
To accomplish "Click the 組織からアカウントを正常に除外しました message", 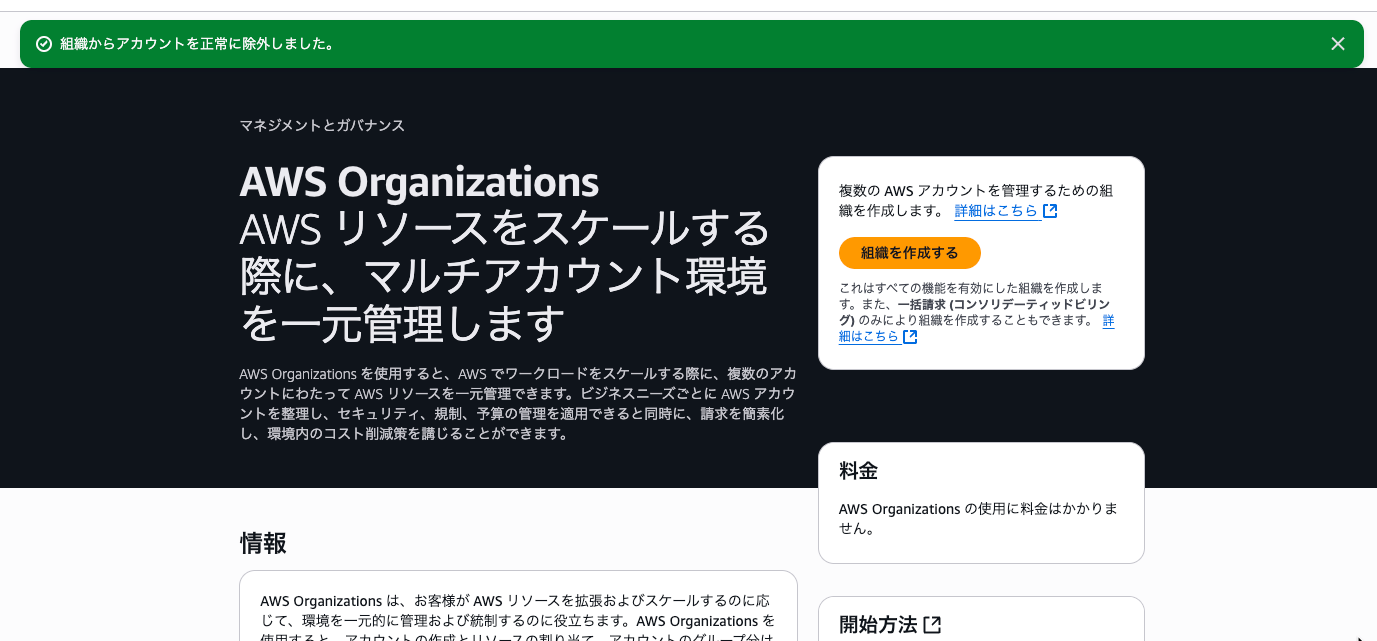I will pos(197,44).
